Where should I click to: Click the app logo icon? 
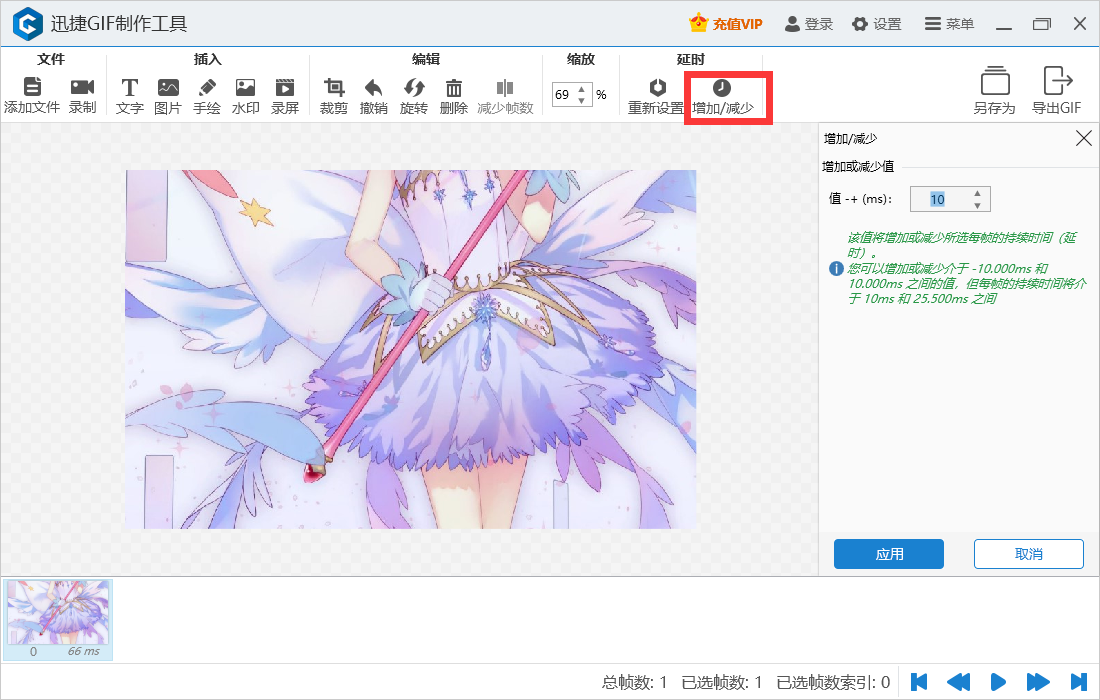28,24
